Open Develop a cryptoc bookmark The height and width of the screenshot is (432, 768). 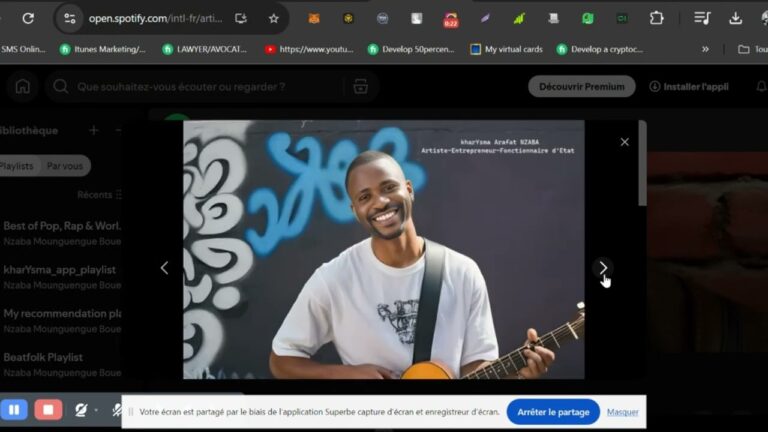coord(600,49)
